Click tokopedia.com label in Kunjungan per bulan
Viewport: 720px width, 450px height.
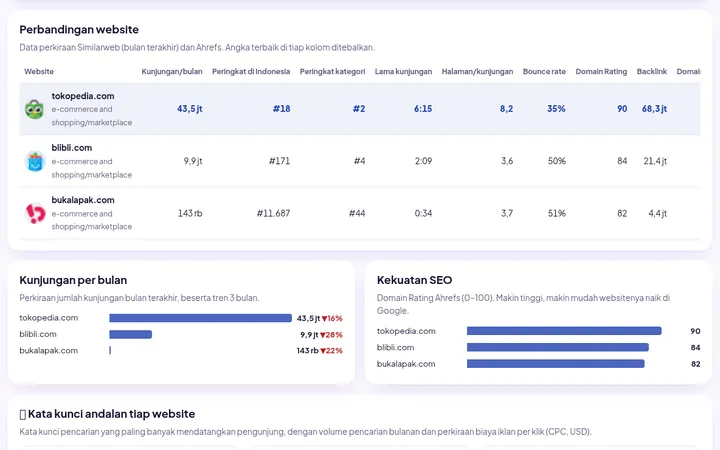pyautogui.click(x=49, y=318)
